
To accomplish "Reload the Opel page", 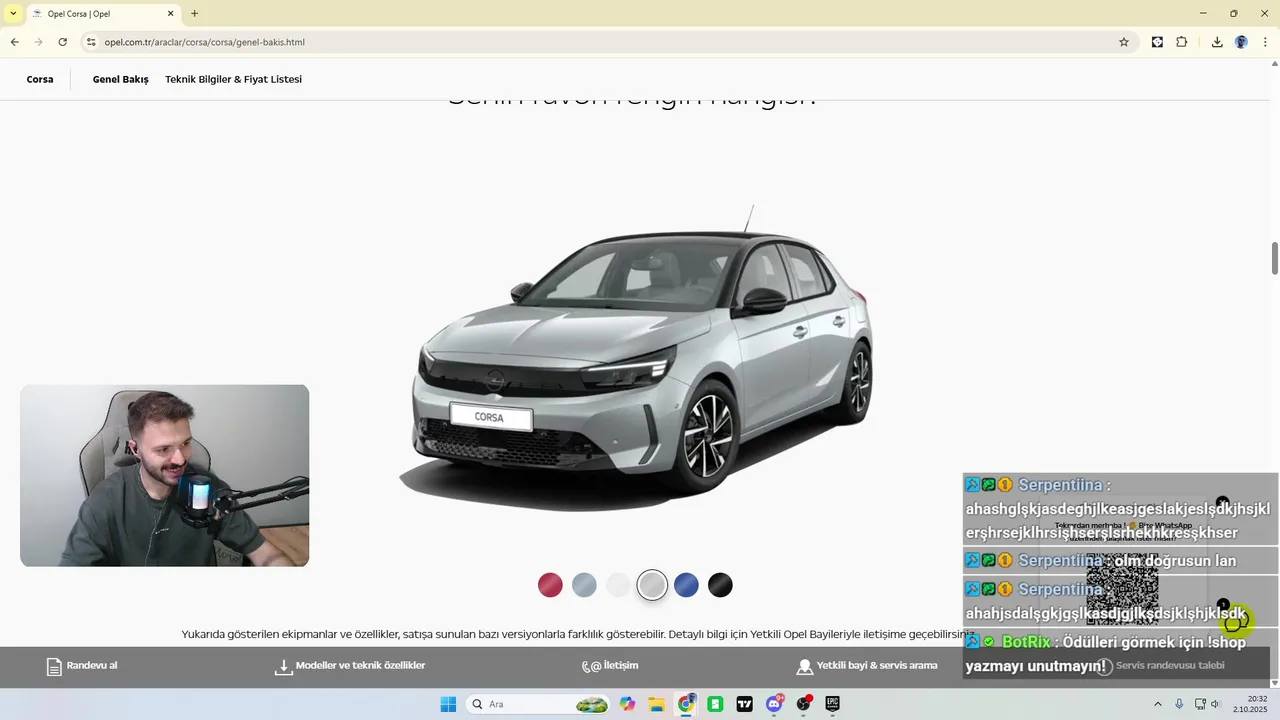I will tap(62, 42).
